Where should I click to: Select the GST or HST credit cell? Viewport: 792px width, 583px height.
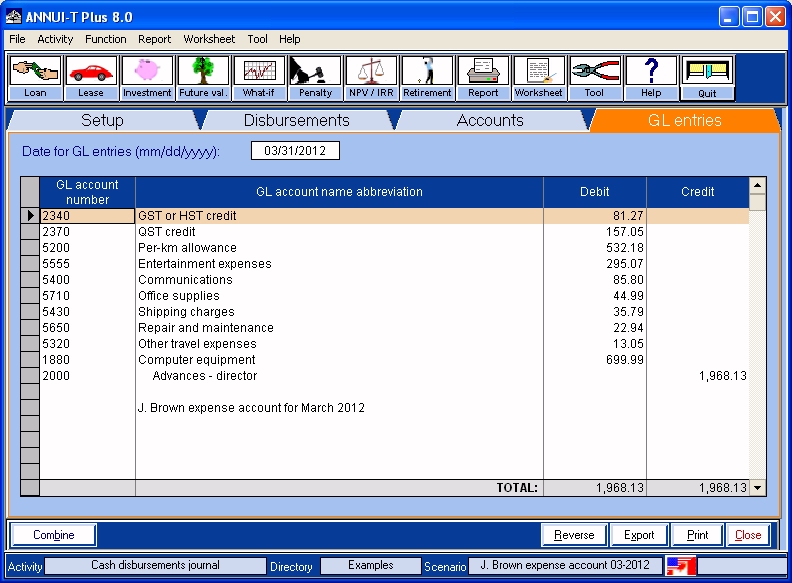(339, 216)
